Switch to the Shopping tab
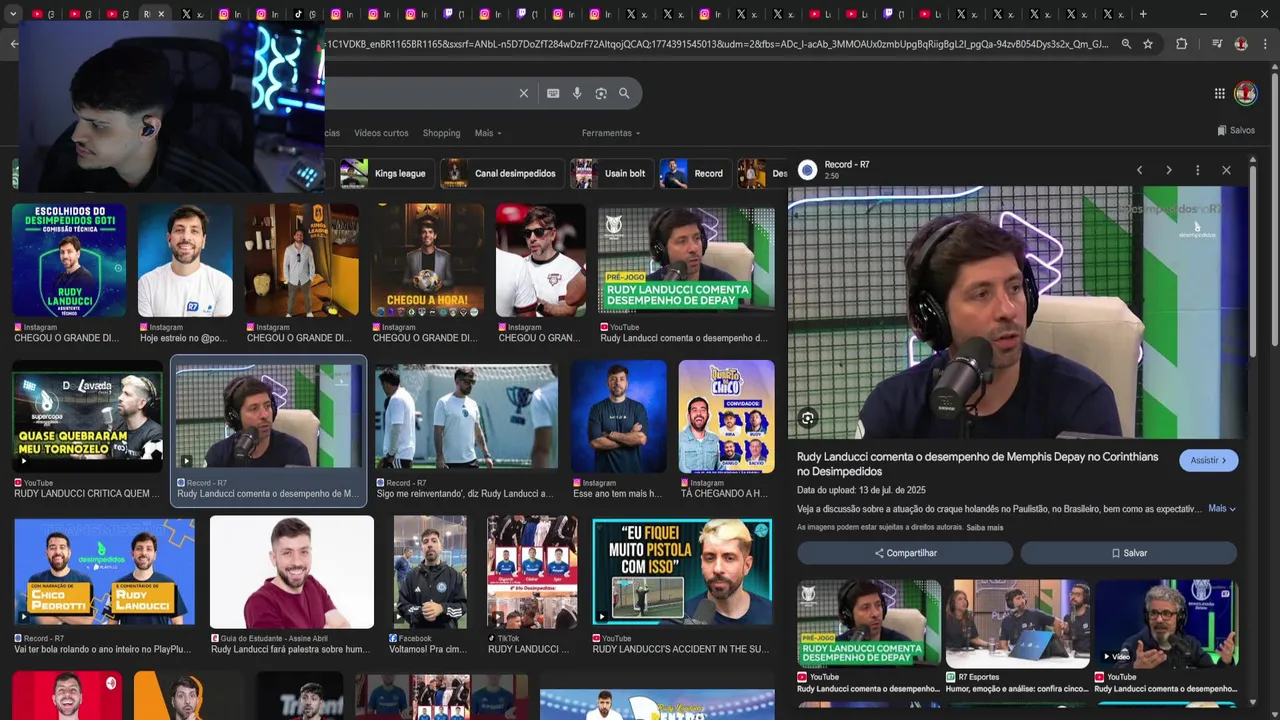Screen dimensions: 1280x720 click(441, 133)
